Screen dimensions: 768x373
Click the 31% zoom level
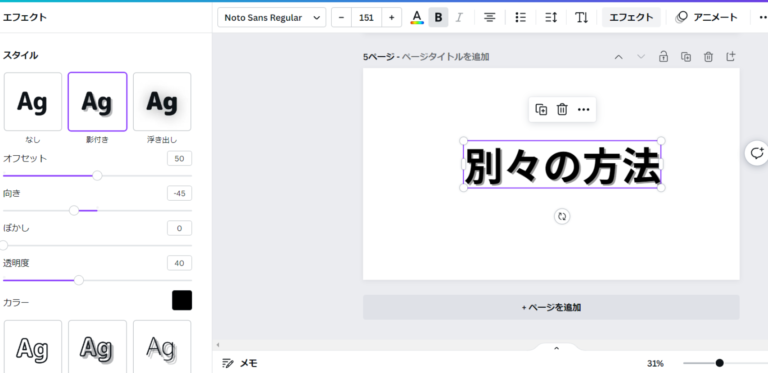click(655, 363)
